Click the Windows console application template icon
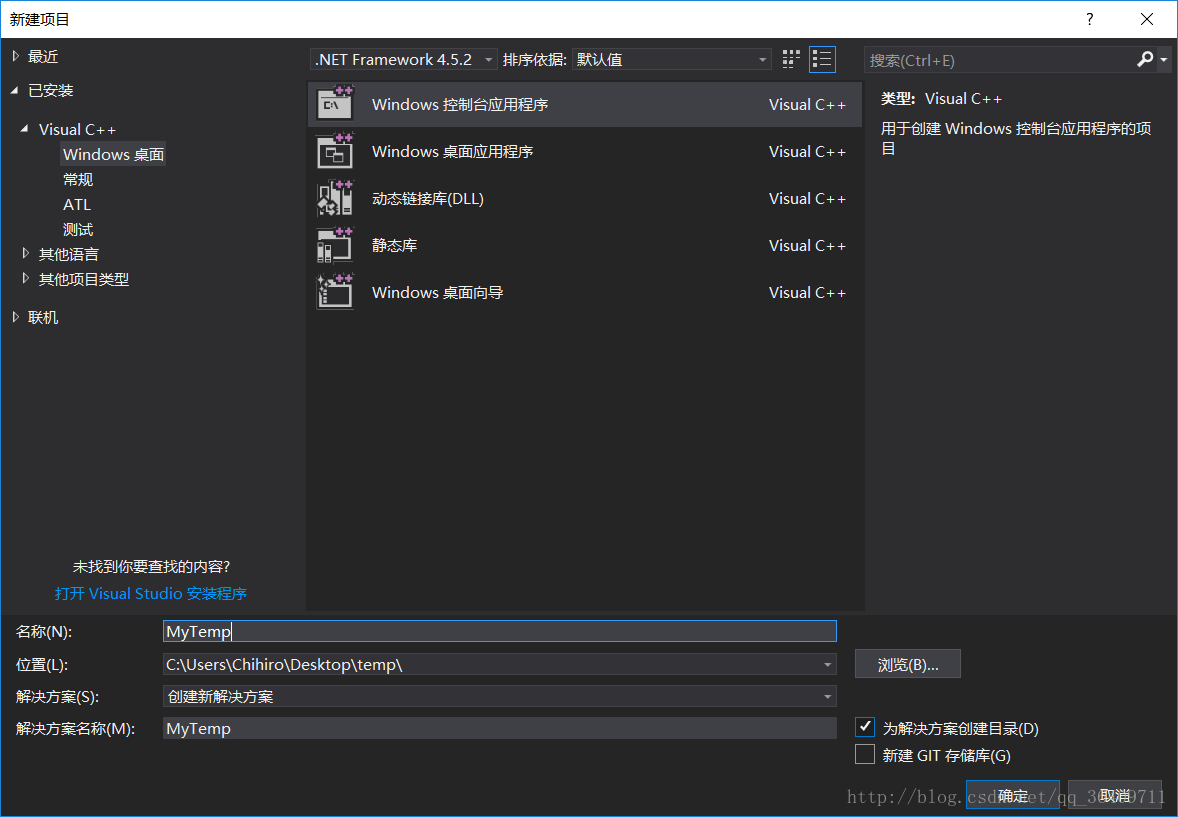Image resolution: width=1178 pixels, height=817 pixels. 335,104
